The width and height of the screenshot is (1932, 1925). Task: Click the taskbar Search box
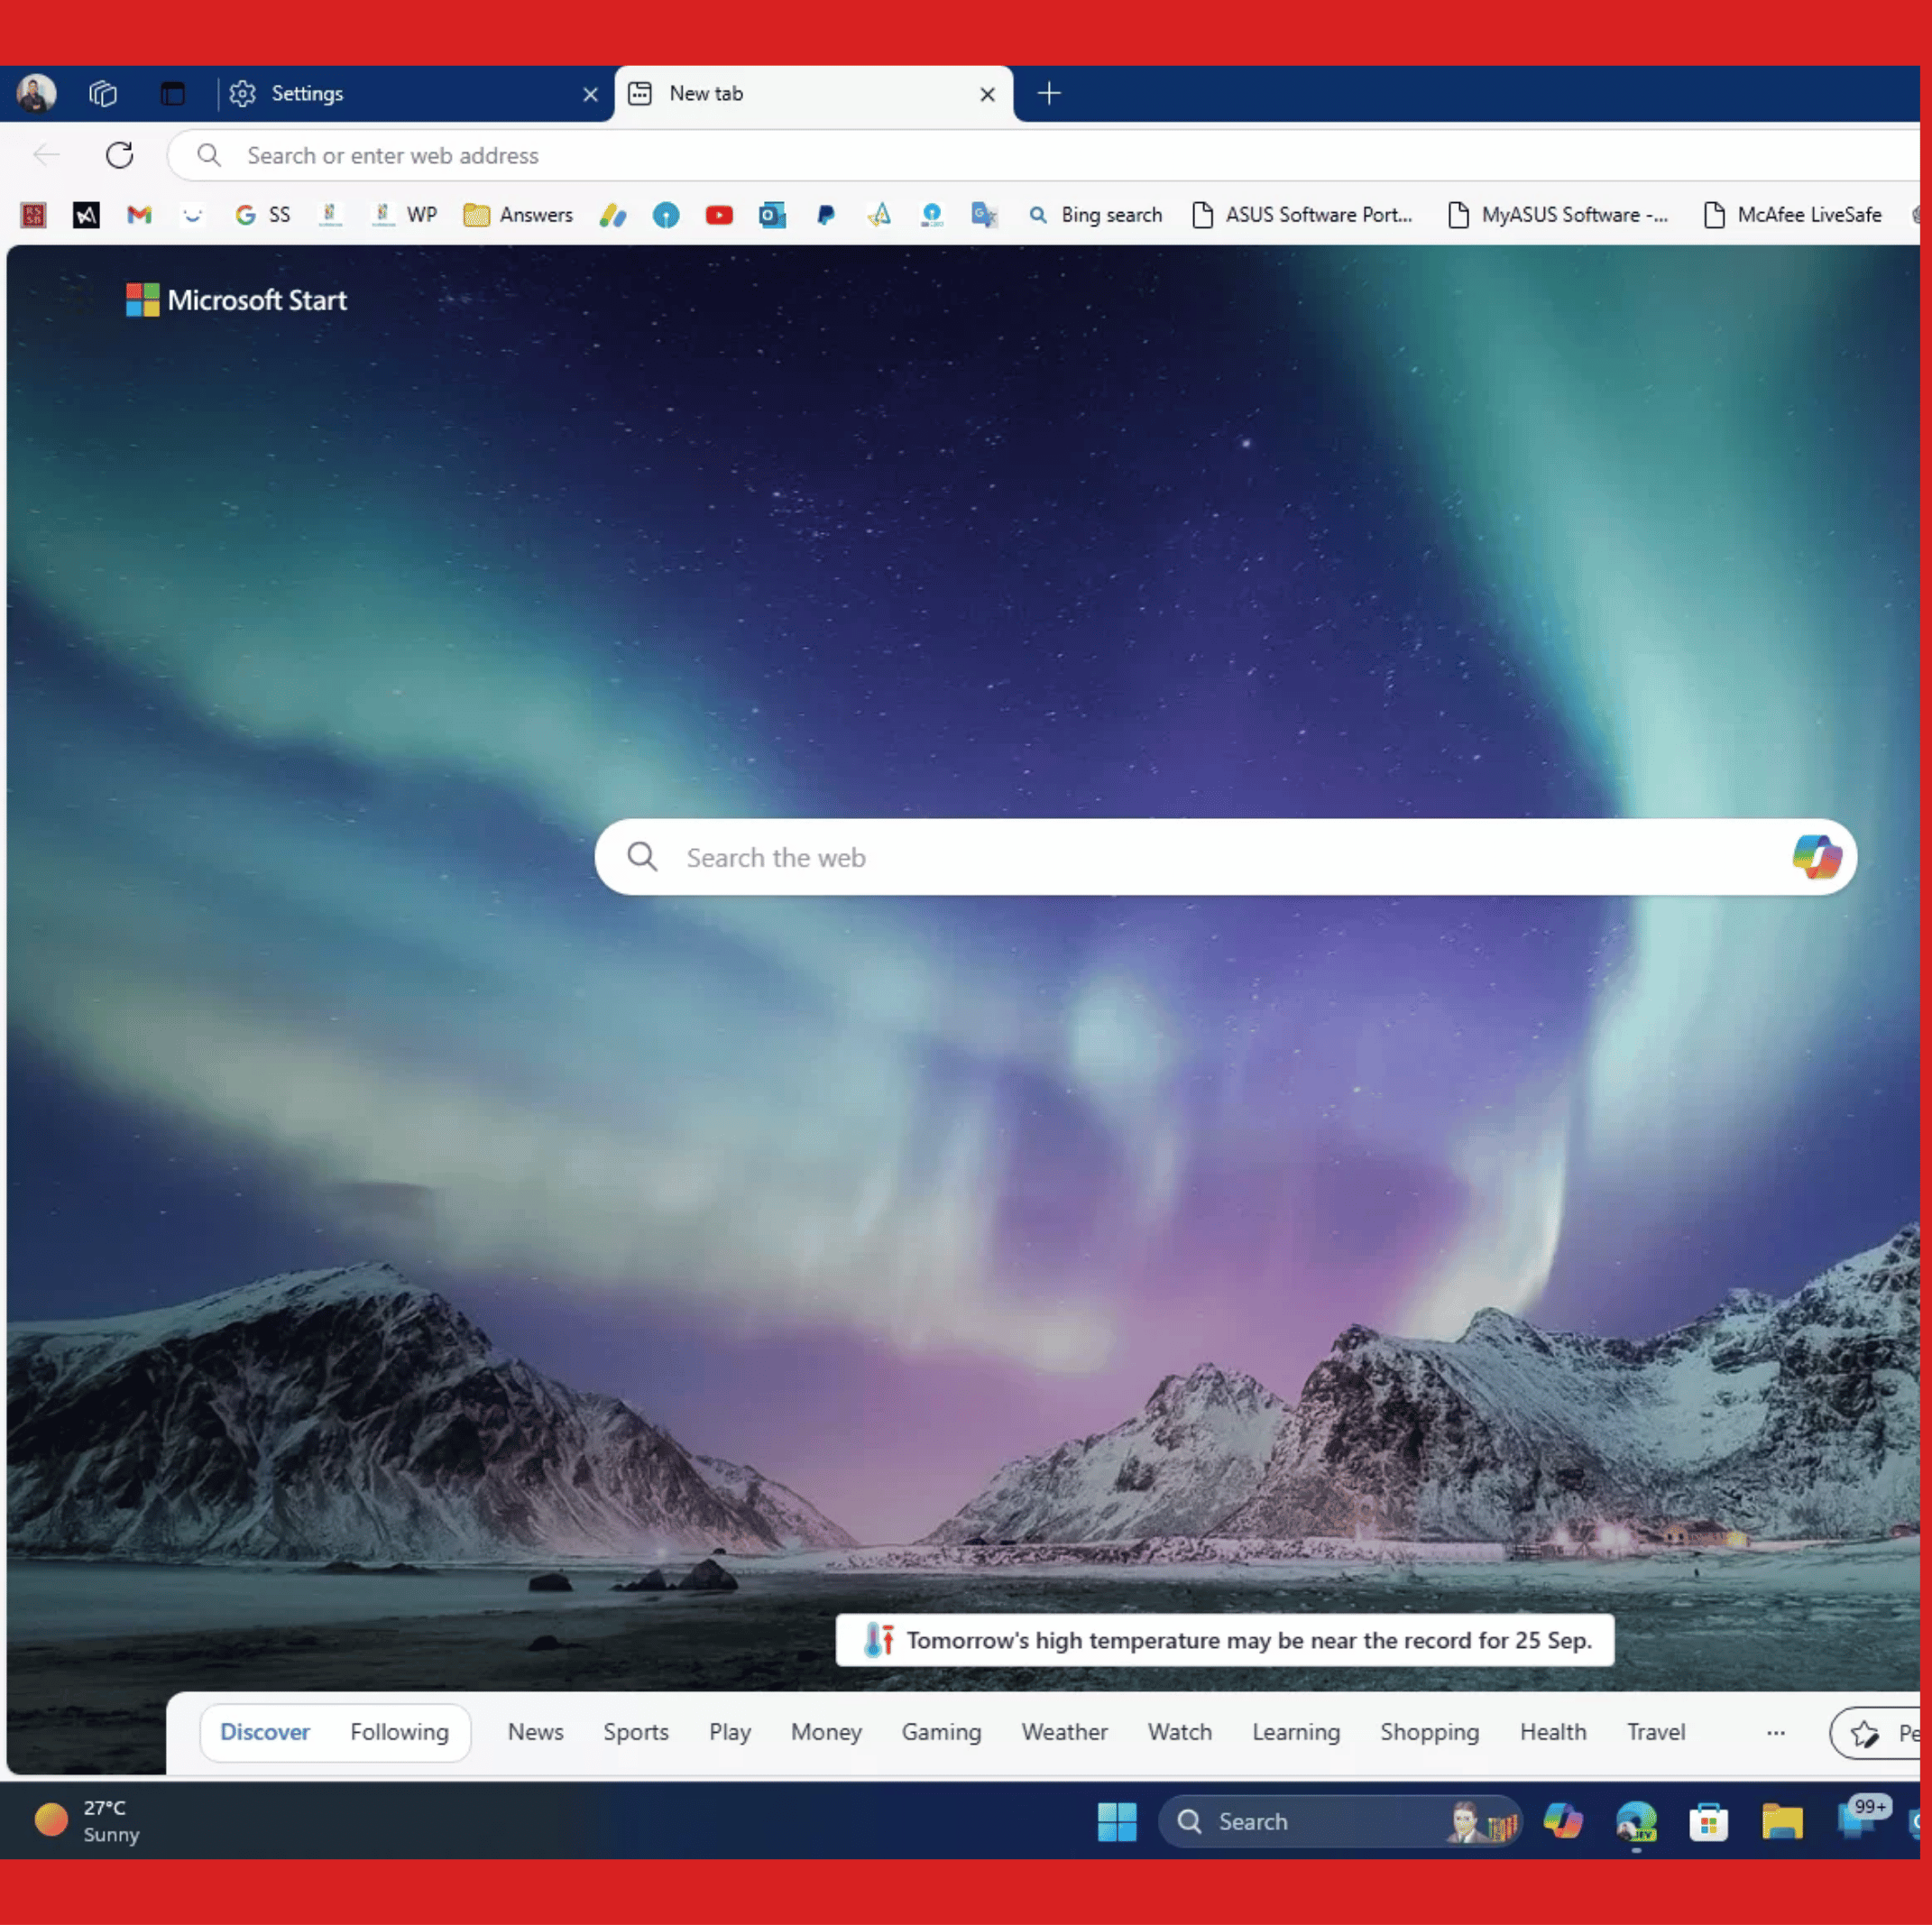pyautogui.click(x=1340, y=1822)
